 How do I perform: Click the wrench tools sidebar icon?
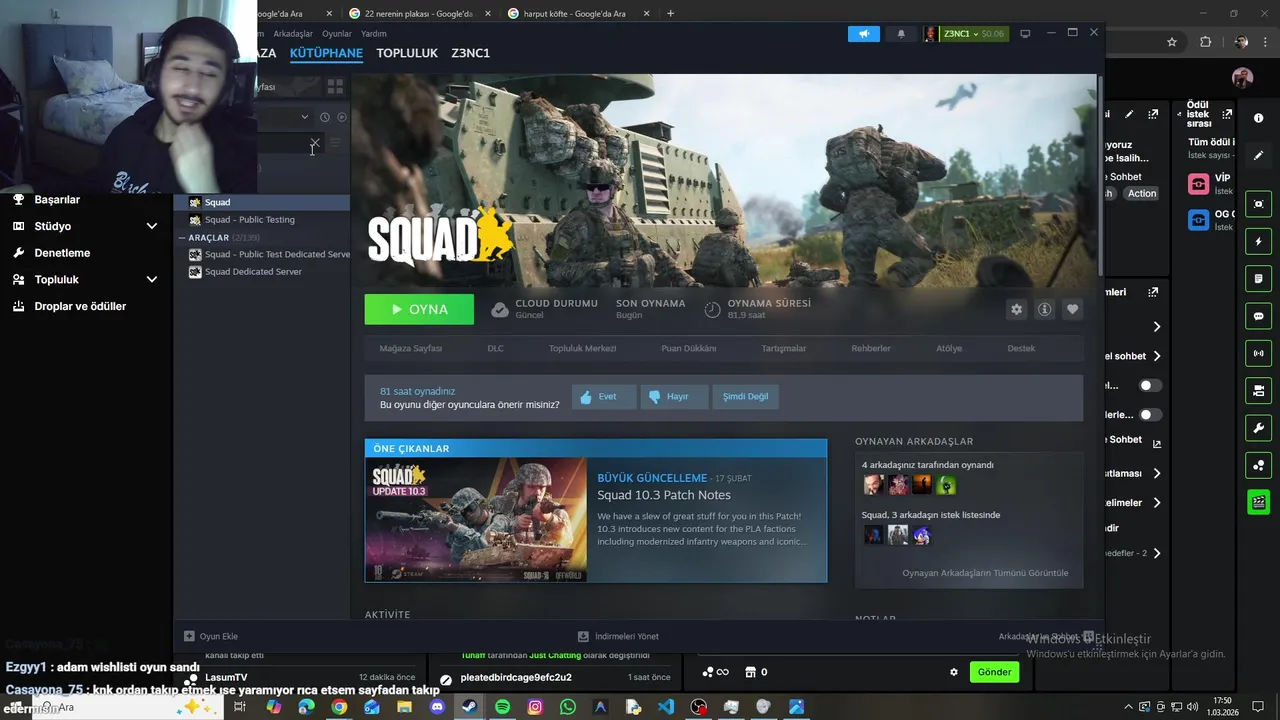click(1259, 428)
